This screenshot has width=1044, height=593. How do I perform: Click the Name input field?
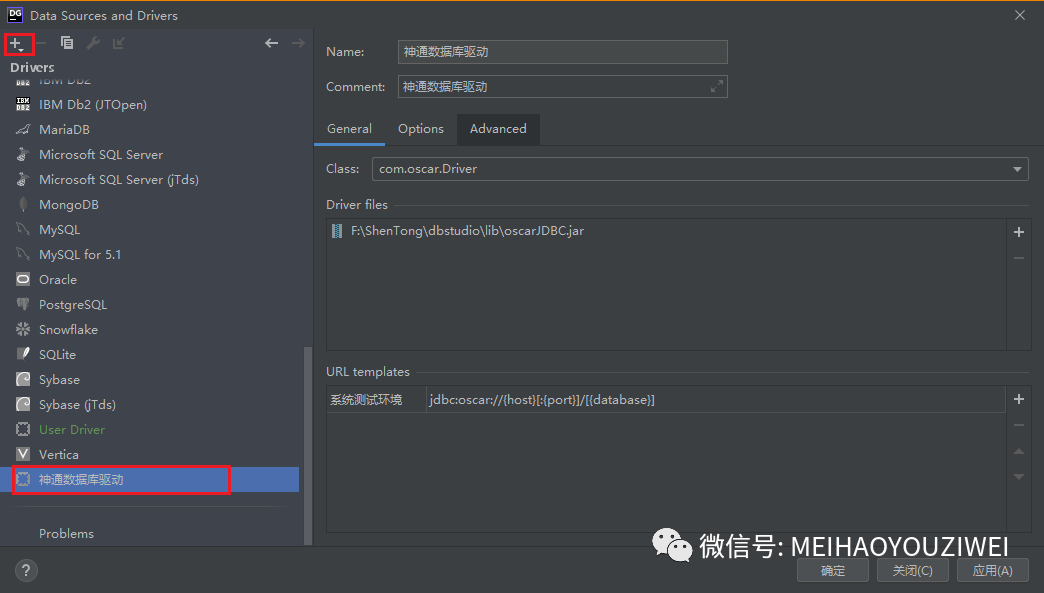tap(563, 52)
